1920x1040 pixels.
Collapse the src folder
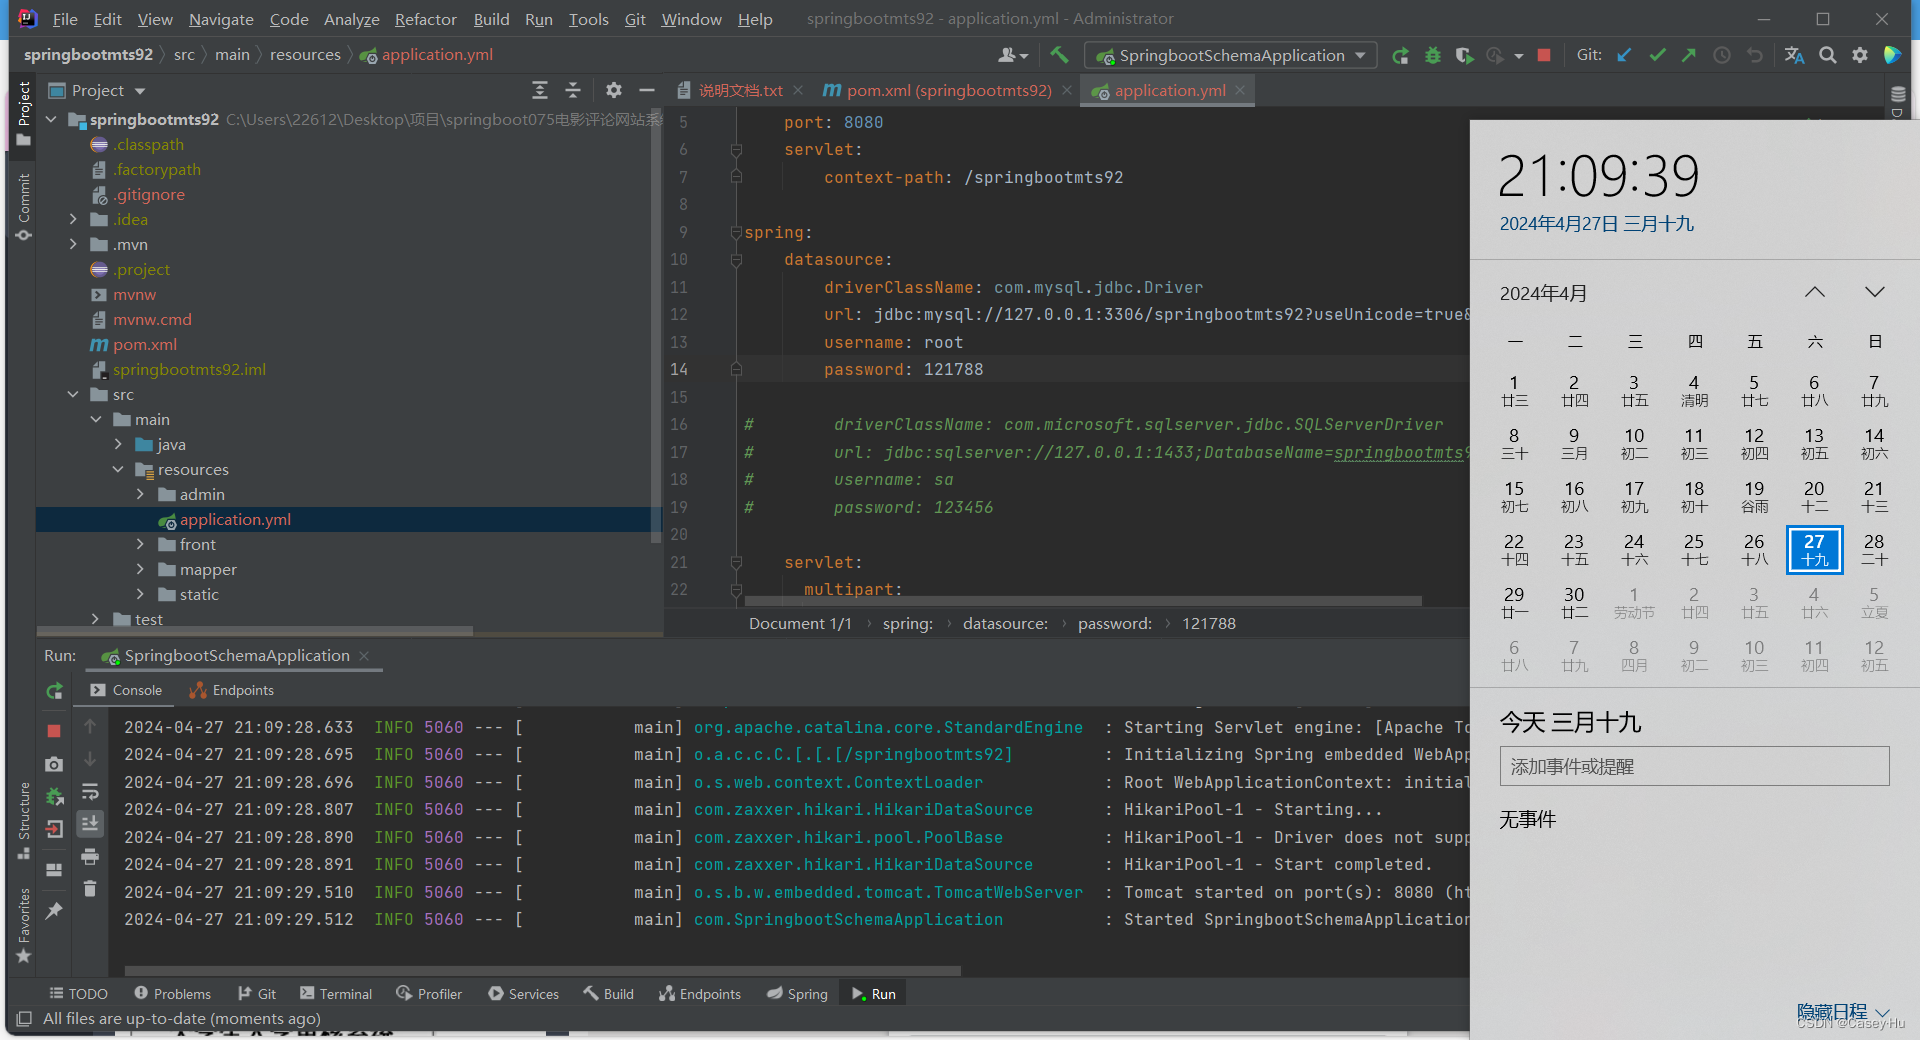73,394
